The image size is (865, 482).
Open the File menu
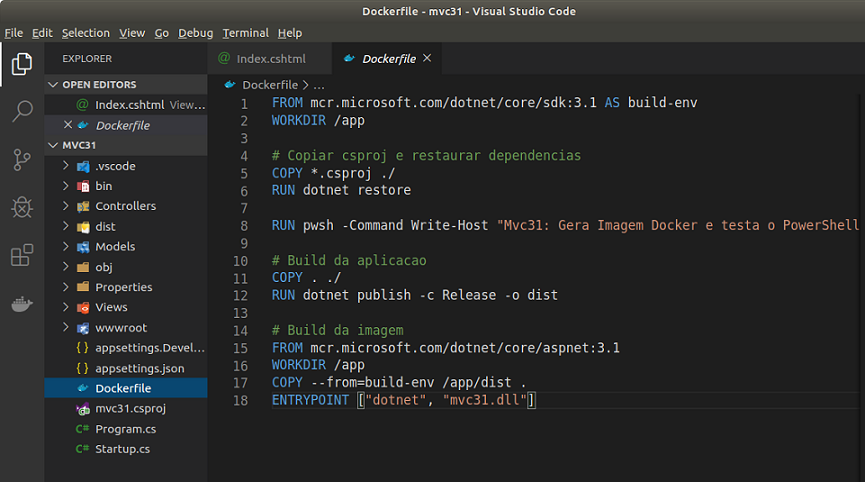(x=14, y=33)
